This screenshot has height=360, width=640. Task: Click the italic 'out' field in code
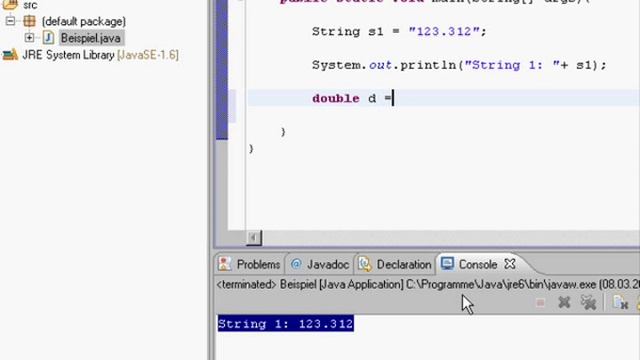pyautogui.click(x=380, y=65)
